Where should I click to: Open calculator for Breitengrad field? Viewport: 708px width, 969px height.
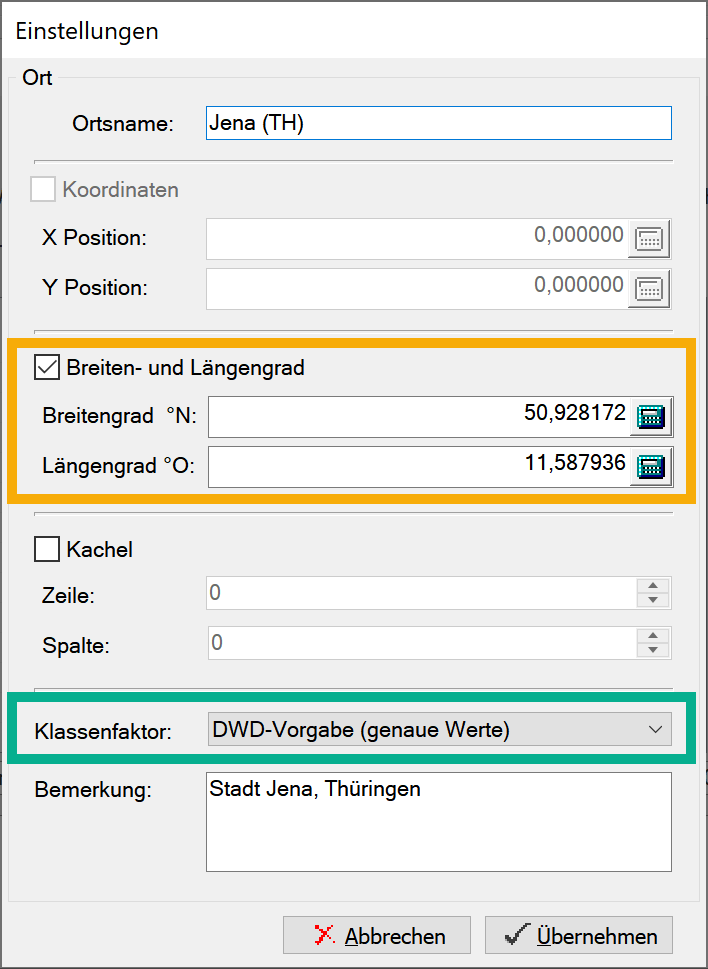click(650, 417)
